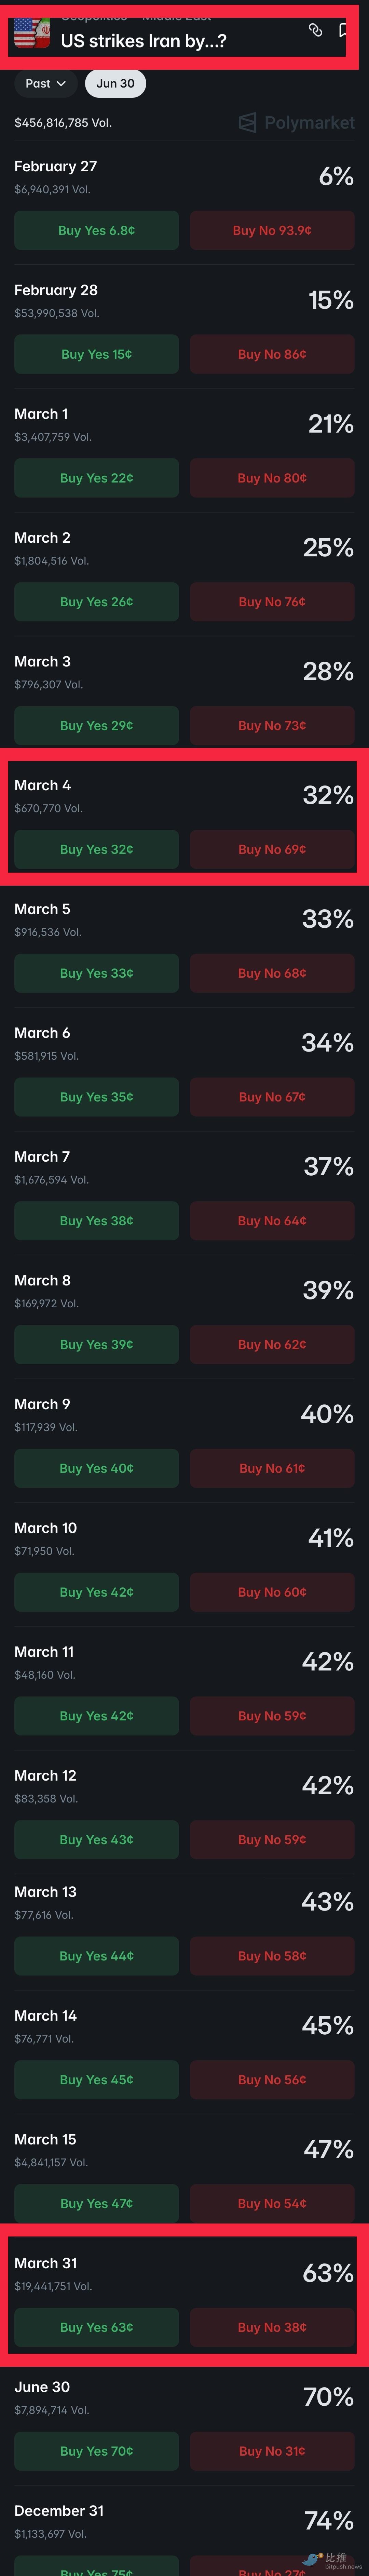Screen dimensions: 369x2576
Task: Select the Jun 30 tab pill
Action: click(x=115, y=84)
